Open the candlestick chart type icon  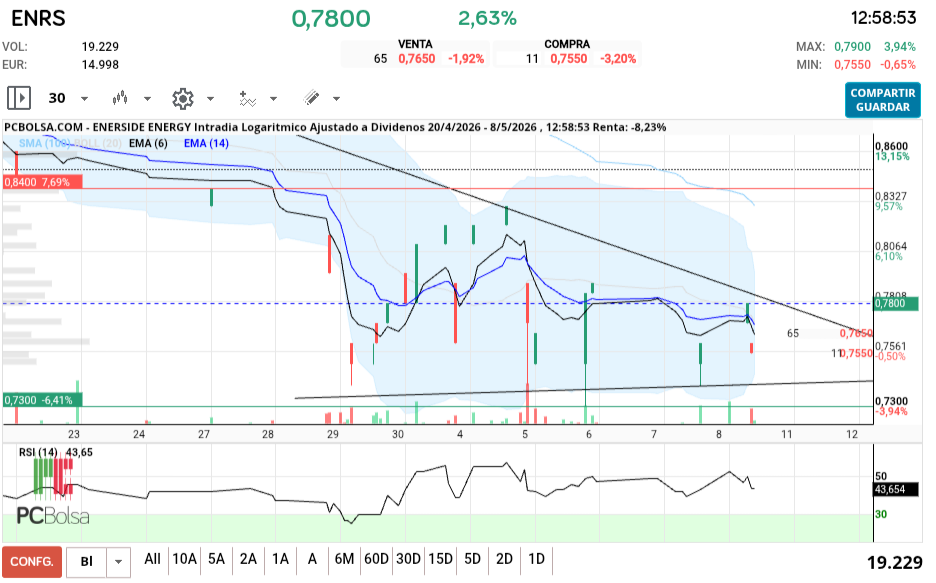(x=120, y=98)
